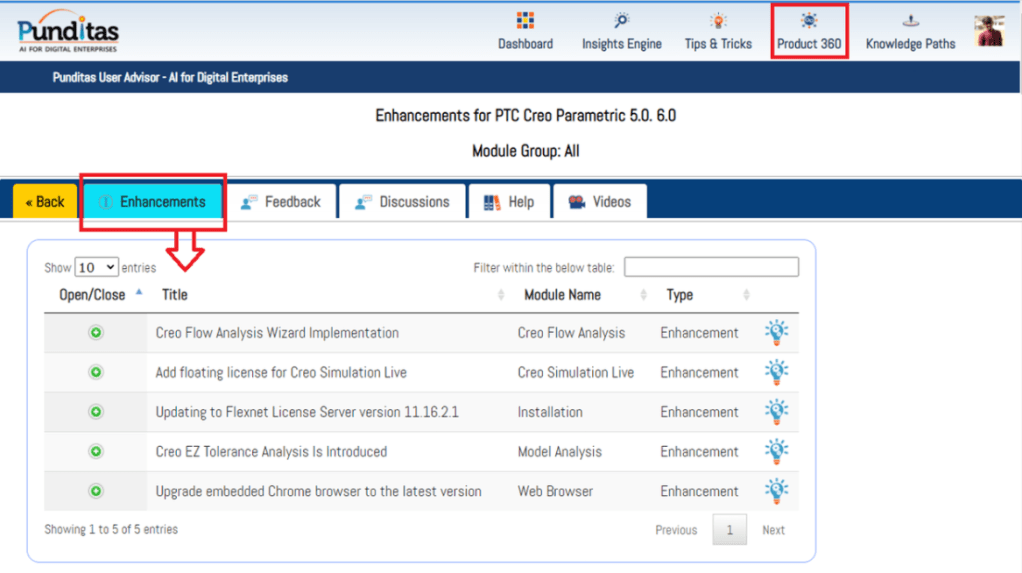This screenshot has width=1022, height=573.
Task: Open Knowledge Paths icon
Action: tap(910, 21)
